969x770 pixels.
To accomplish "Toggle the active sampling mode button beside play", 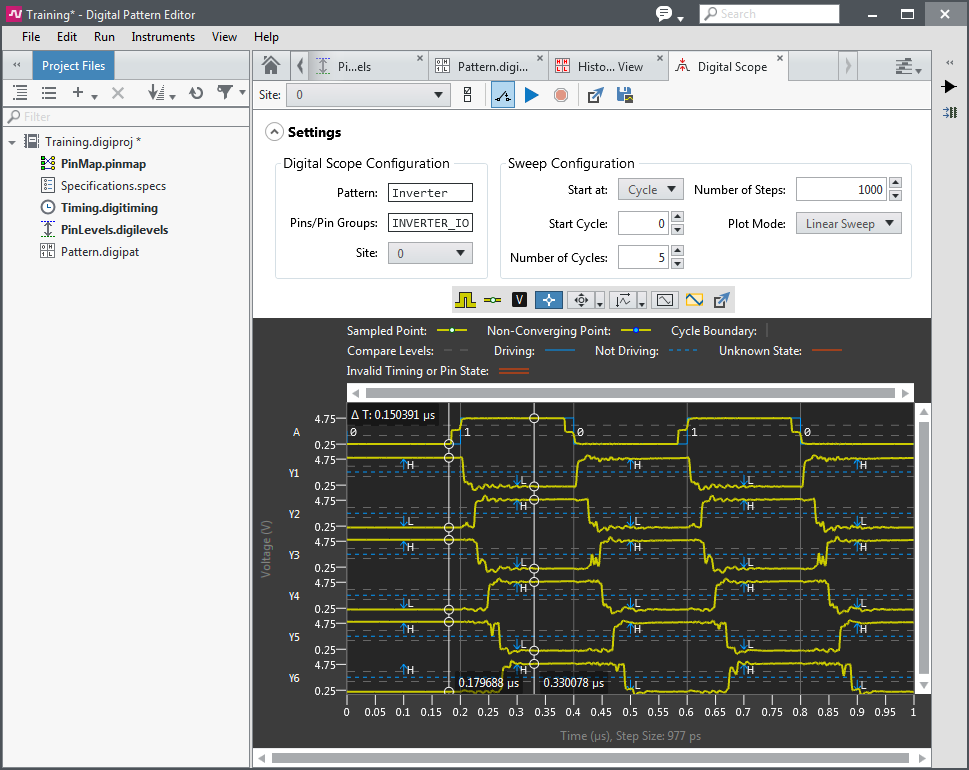I will 503,95.
